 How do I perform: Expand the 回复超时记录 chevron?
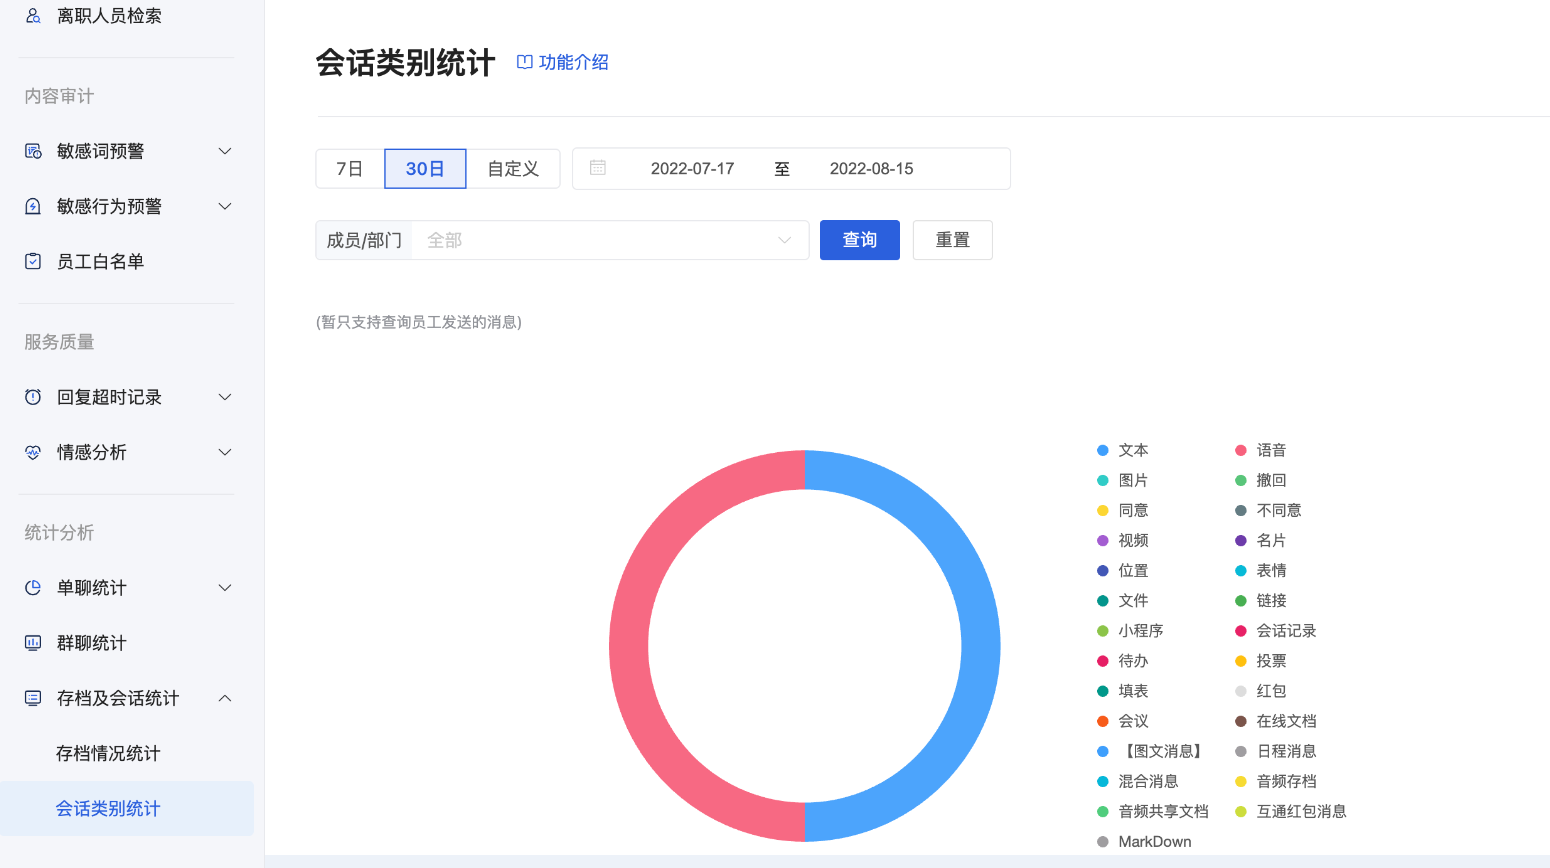pyautogui.click(x=225, y=397)
